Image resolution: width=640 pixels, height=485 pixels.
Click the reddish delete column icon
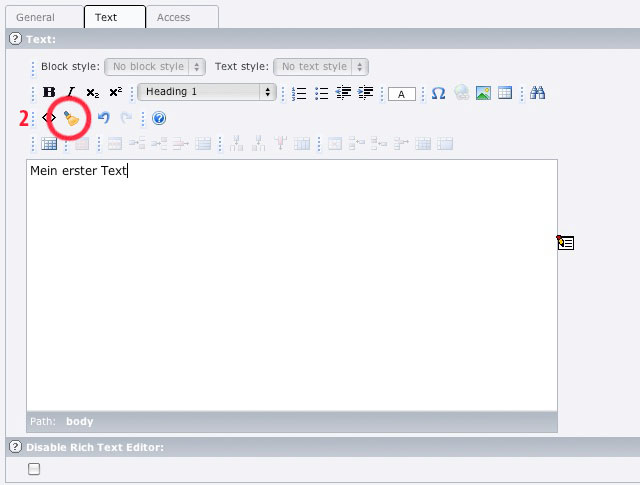pyautogui.click(x=280, y=143)
